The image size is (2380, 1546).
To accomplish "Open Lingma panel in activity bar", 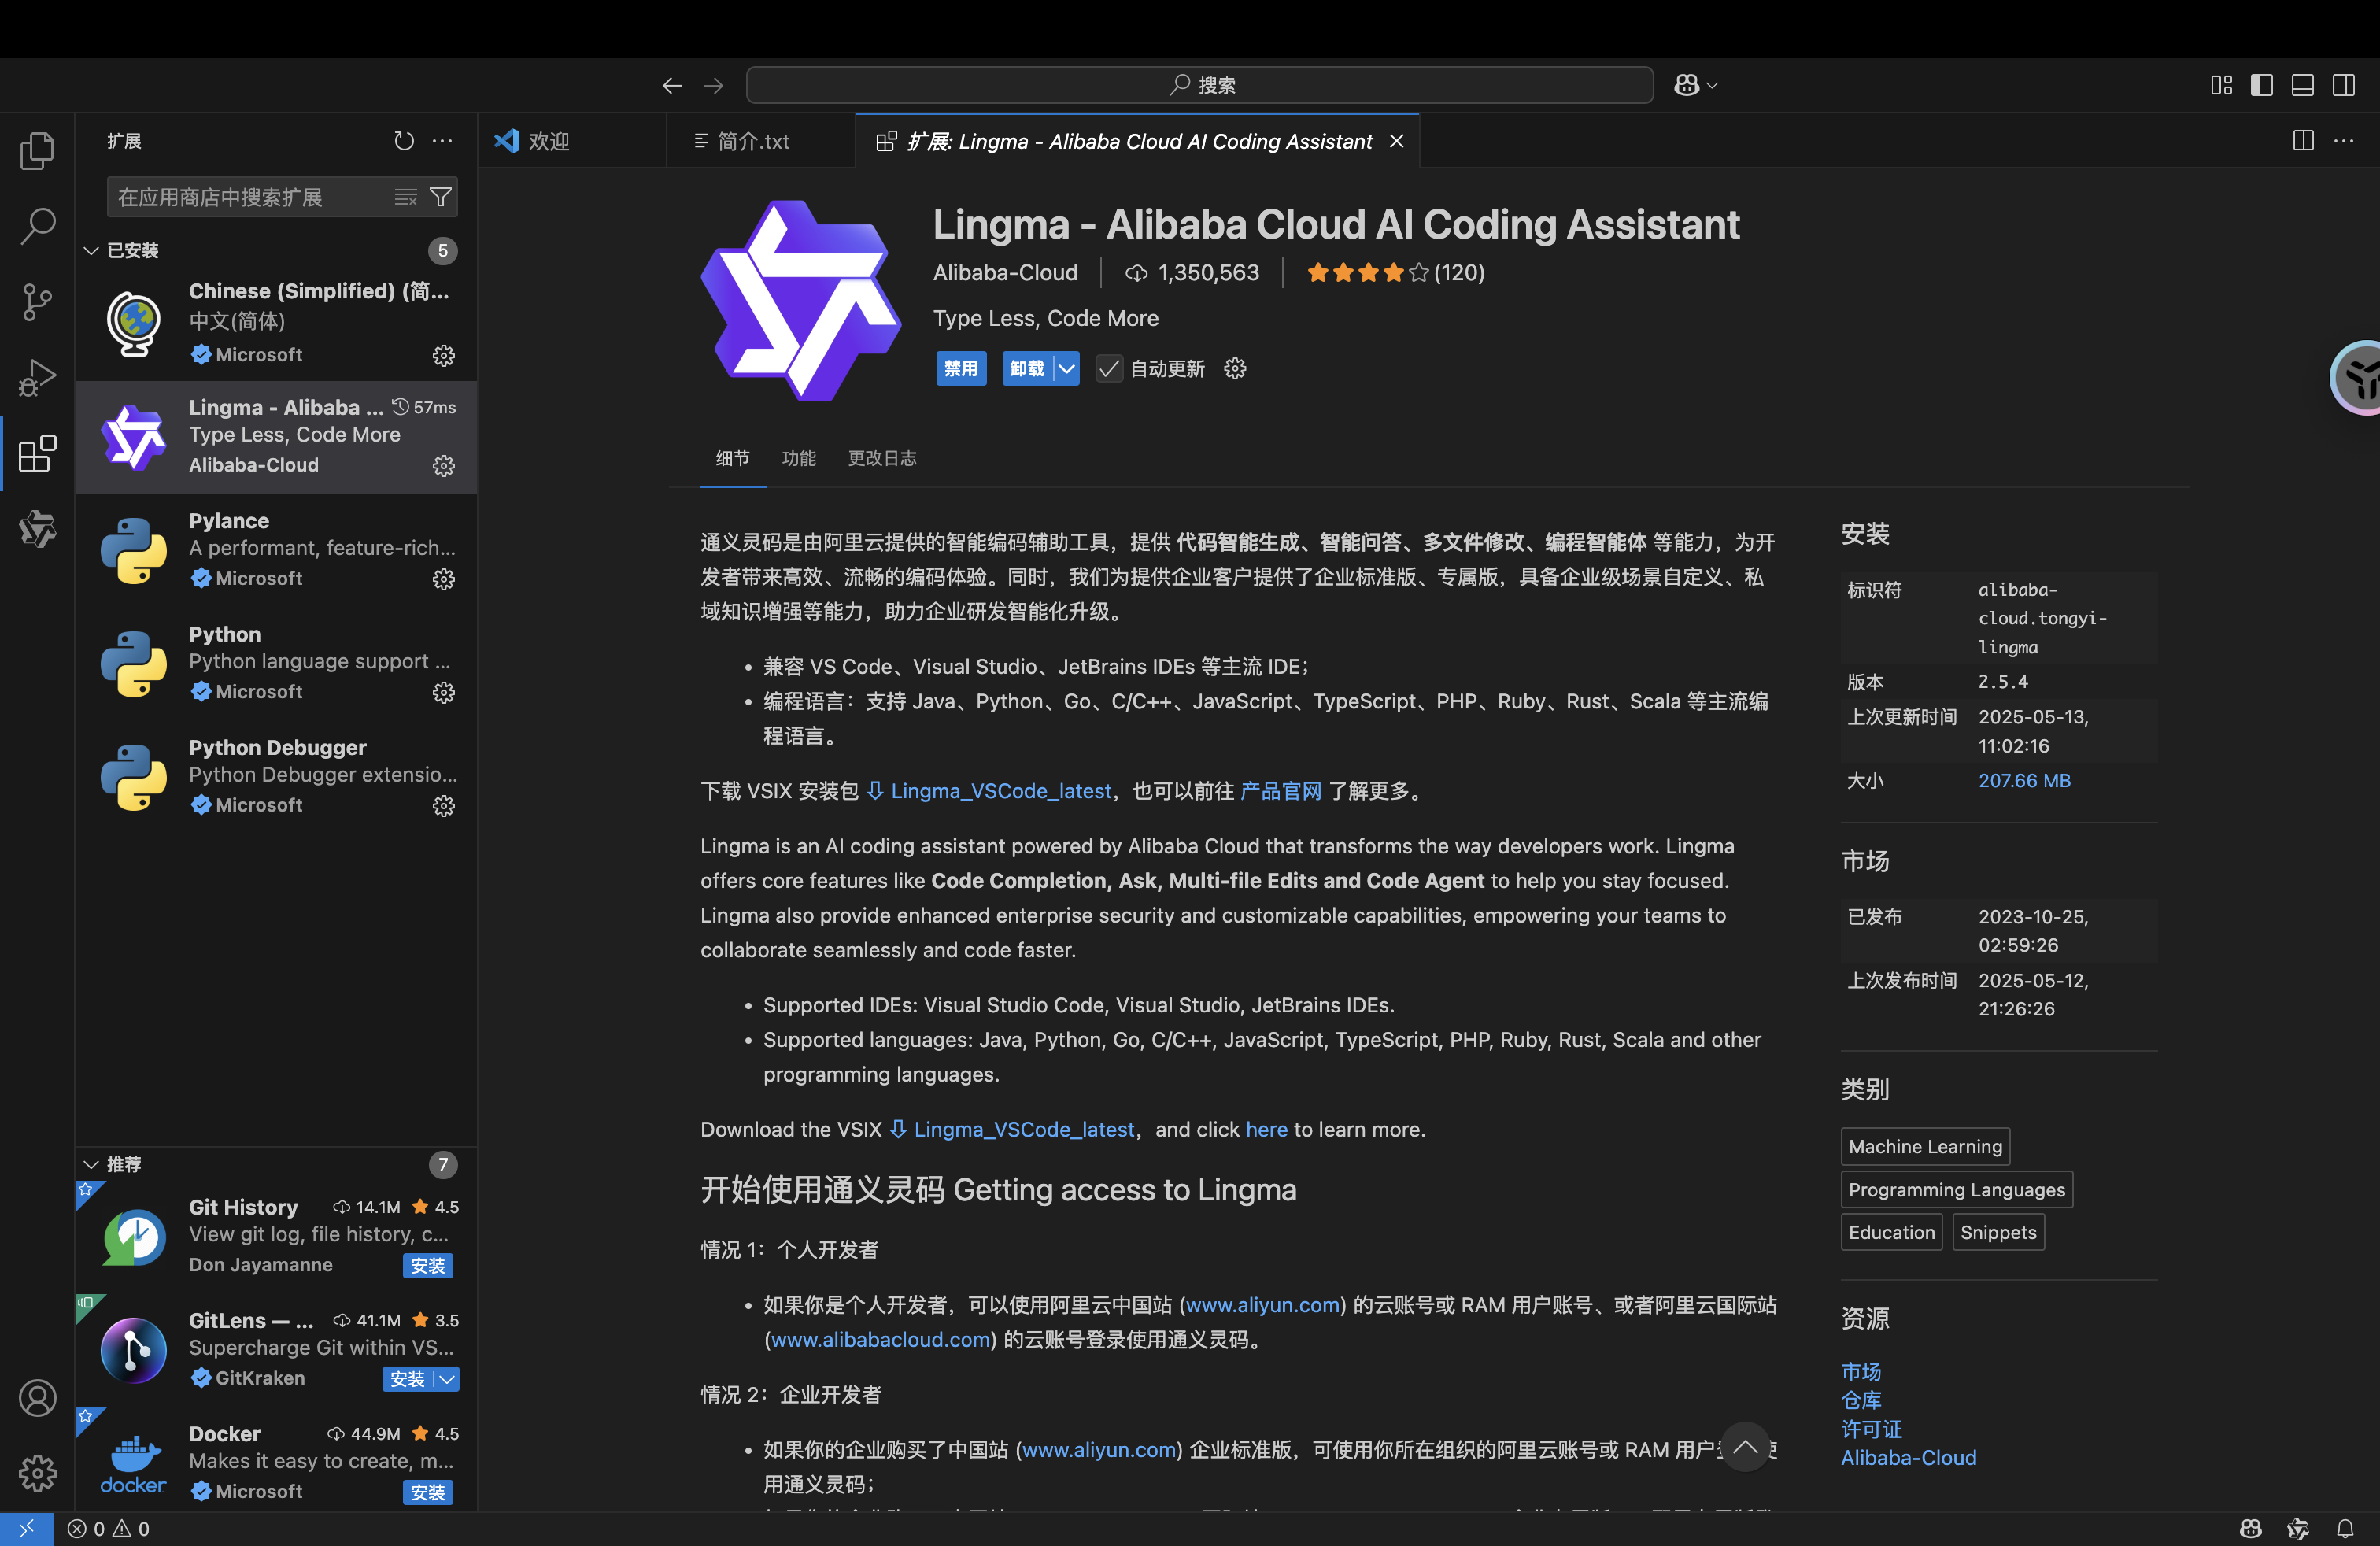I will click(x=37, y=529).
